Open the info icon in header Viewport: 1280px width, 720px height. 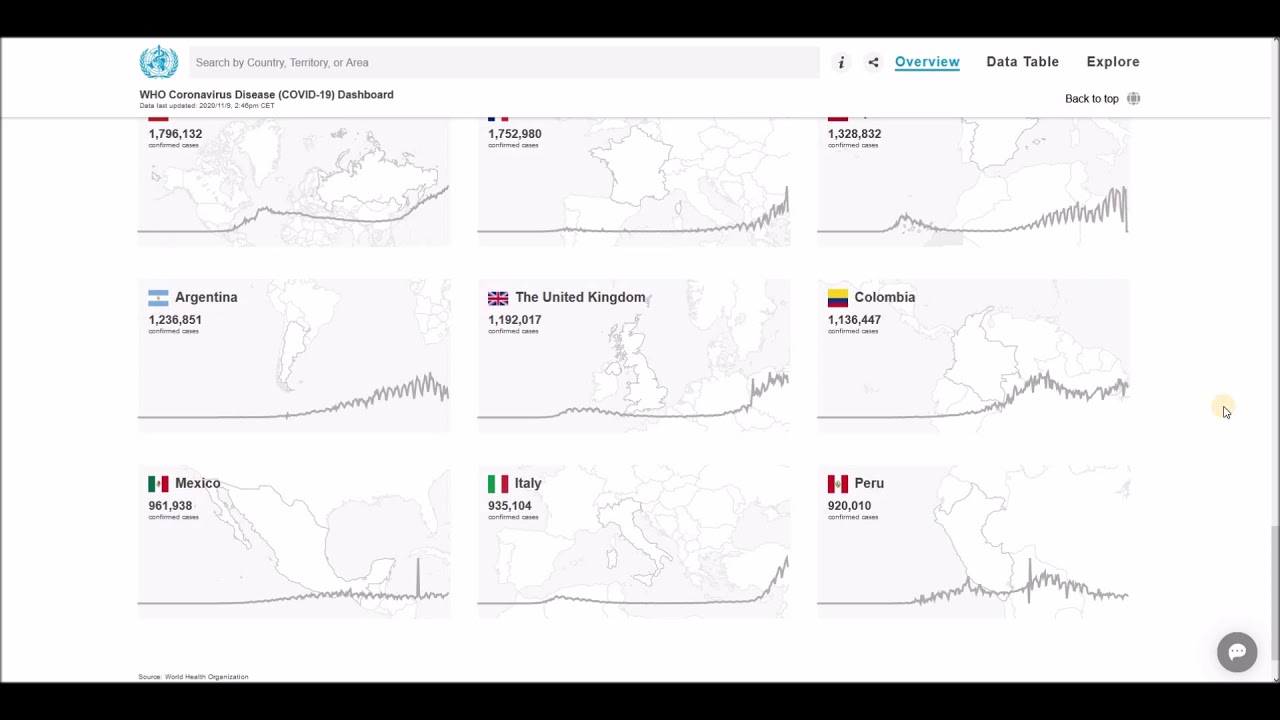pos(841,62)
